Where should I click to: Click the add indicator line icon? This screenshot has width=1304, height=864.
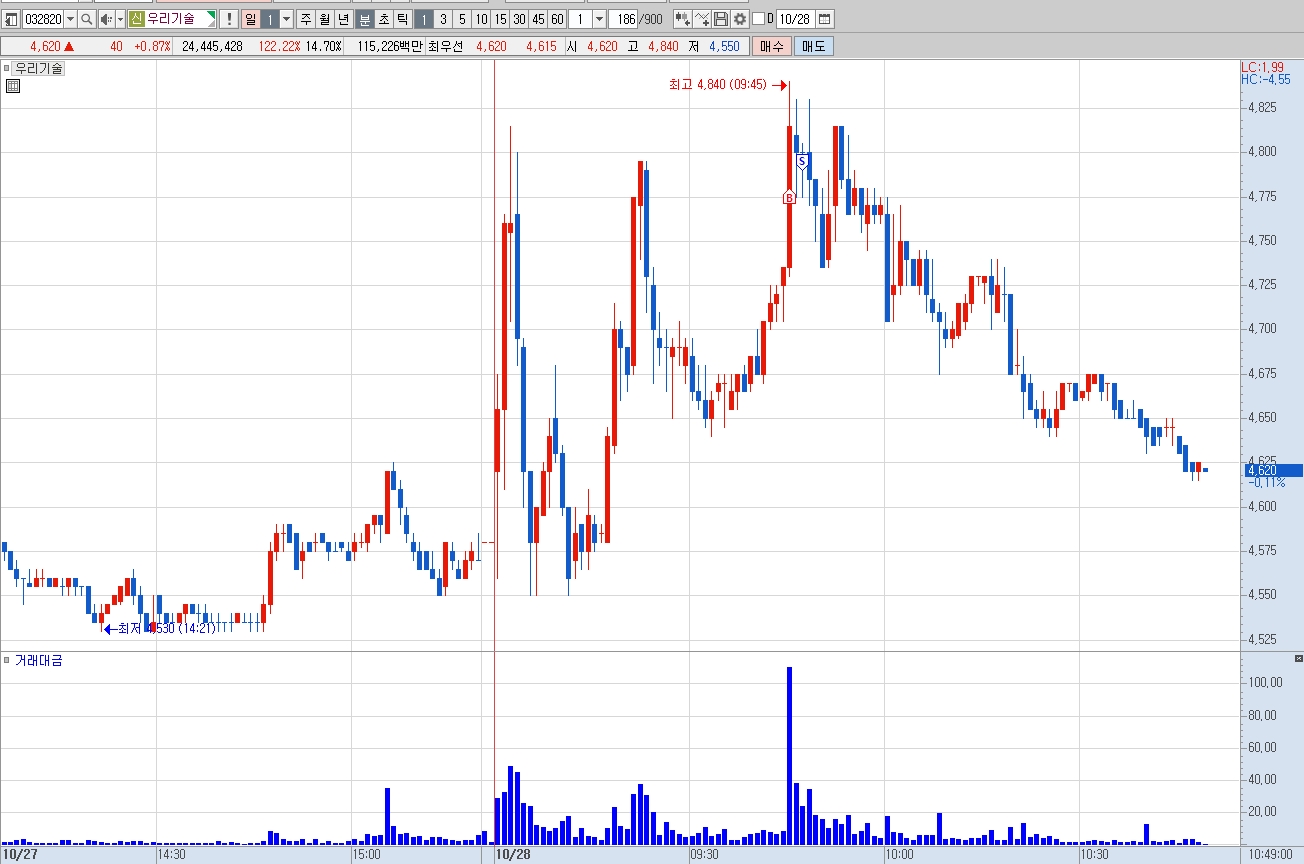coord(701,19)
